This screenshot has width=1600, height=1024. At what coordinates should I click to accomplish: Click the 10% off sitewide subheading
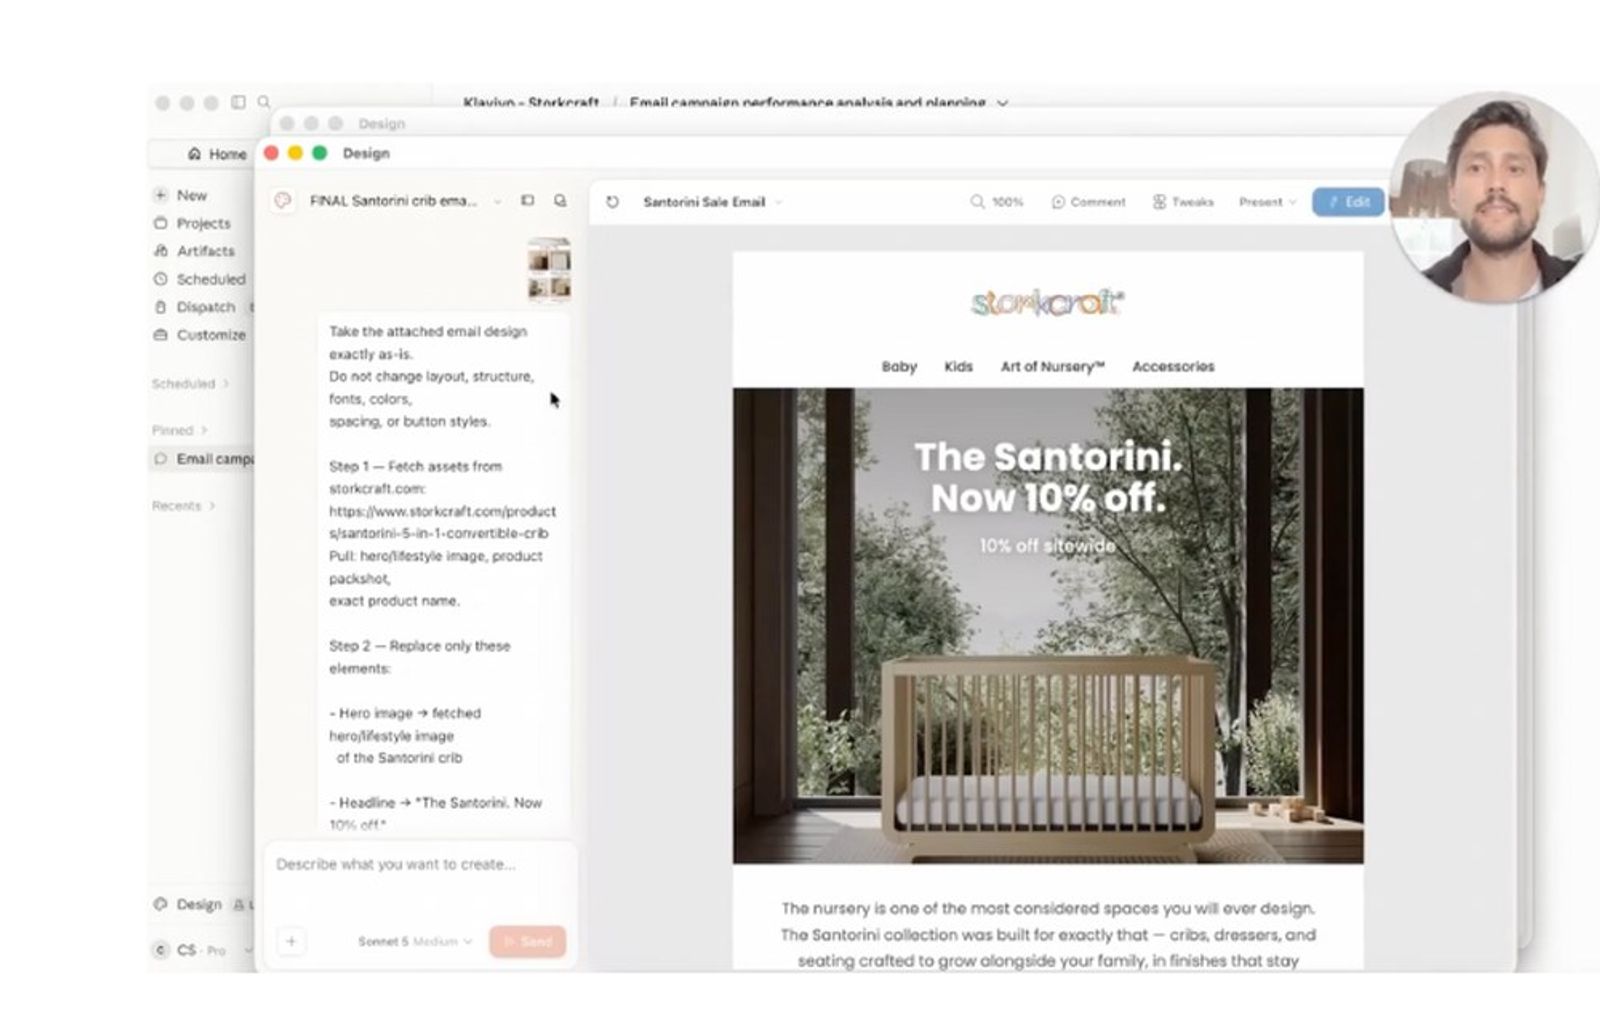(1047, 546)
